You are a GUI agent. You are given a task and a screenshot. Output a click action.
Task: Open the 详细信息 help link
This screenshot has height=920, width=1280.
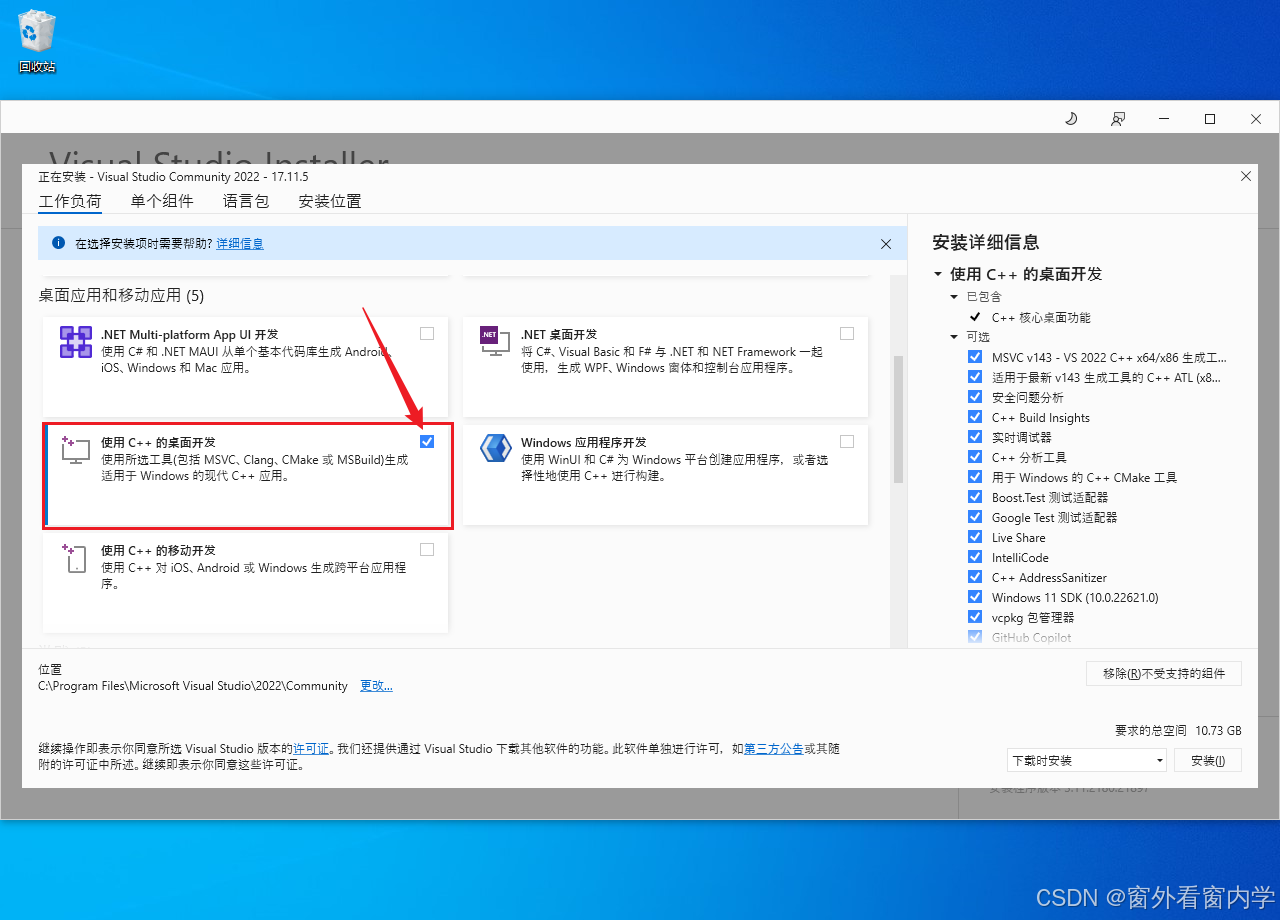pyautogui.click(x=240, y=243)
